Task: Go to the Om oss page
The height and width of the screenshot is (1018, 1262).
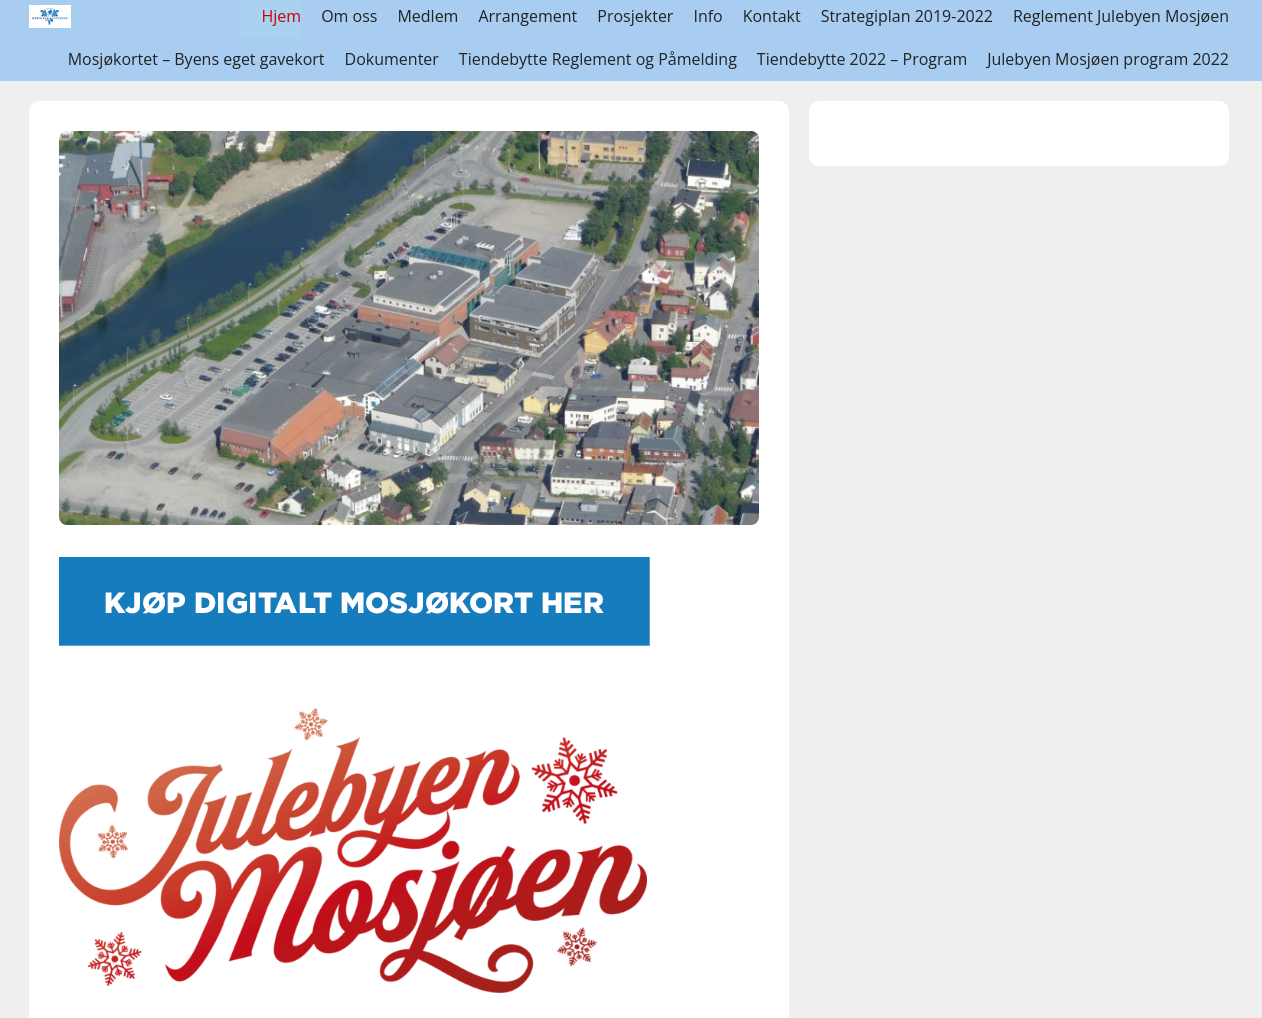Action: (349, 16)
